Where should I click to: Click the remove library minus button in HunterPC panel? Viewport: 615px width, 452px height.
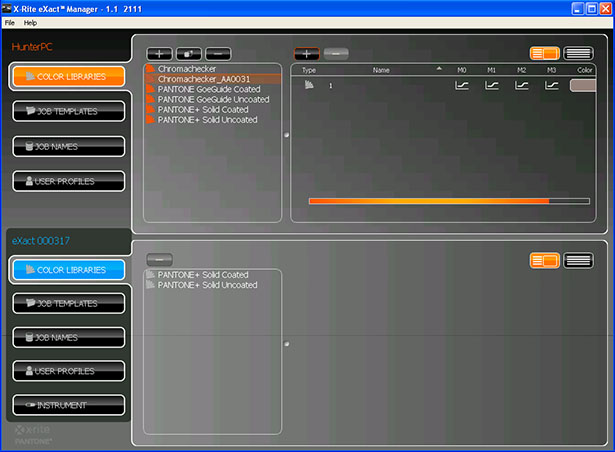218,54
